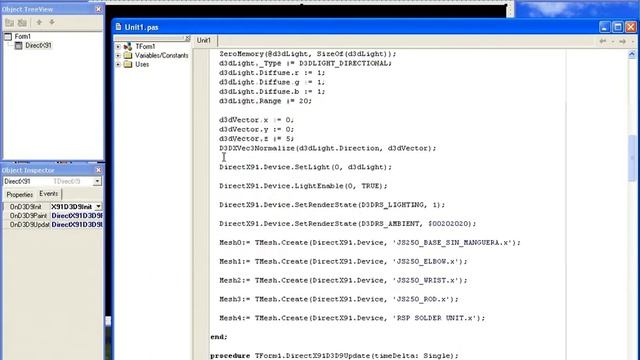The height and width of the screenshot is (360, 640).
Task: Click the OnD3D9Paint handler value
Action: (x=76, y=216)
